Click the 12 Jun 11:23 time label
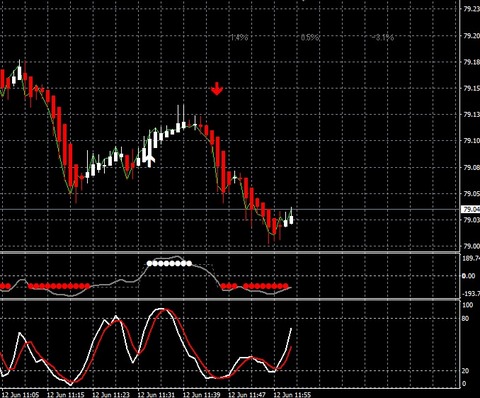 point(111,395)
